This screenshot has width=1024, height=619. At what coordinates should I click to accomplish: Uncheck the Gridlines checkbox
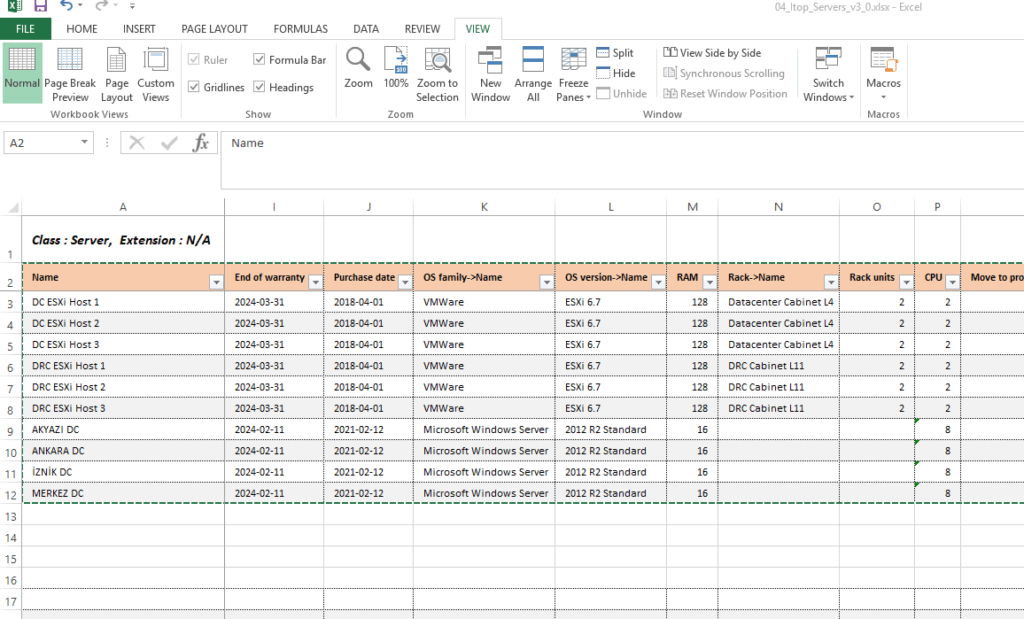point(195,87)
